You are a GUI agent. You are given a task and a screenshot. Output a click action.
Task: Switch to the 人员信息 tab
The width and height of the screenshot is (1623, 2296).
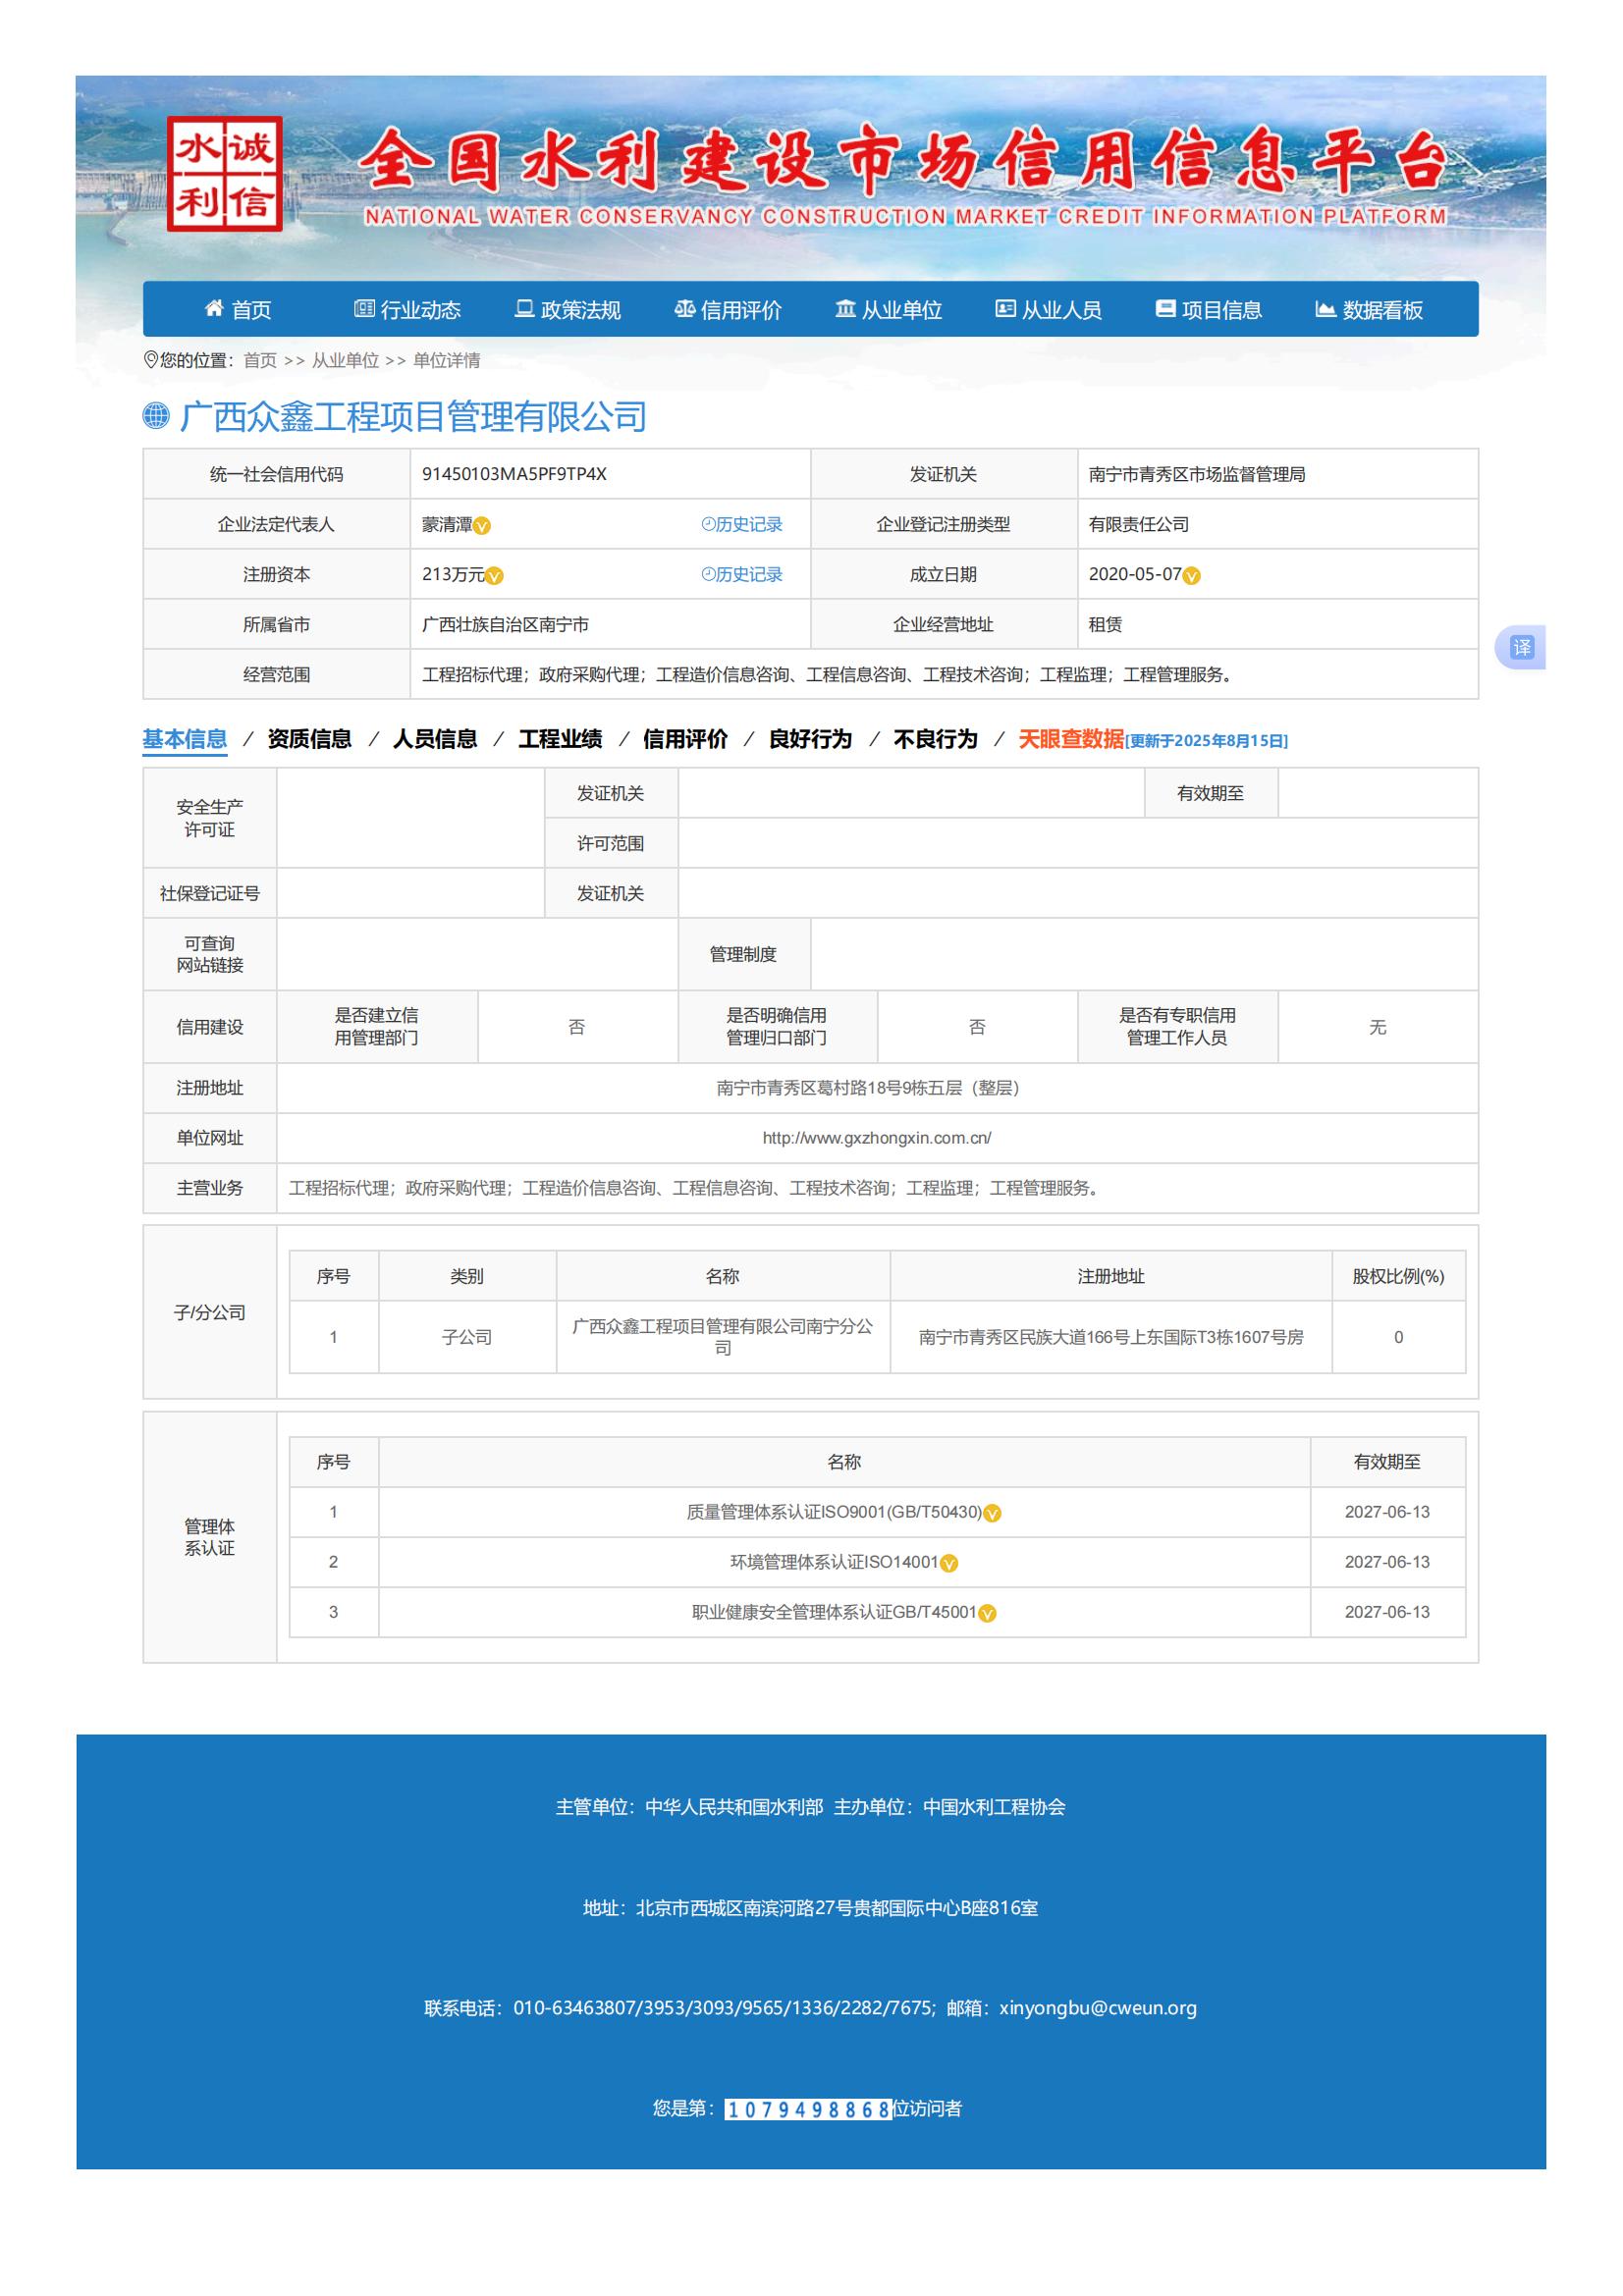point(435,739)
